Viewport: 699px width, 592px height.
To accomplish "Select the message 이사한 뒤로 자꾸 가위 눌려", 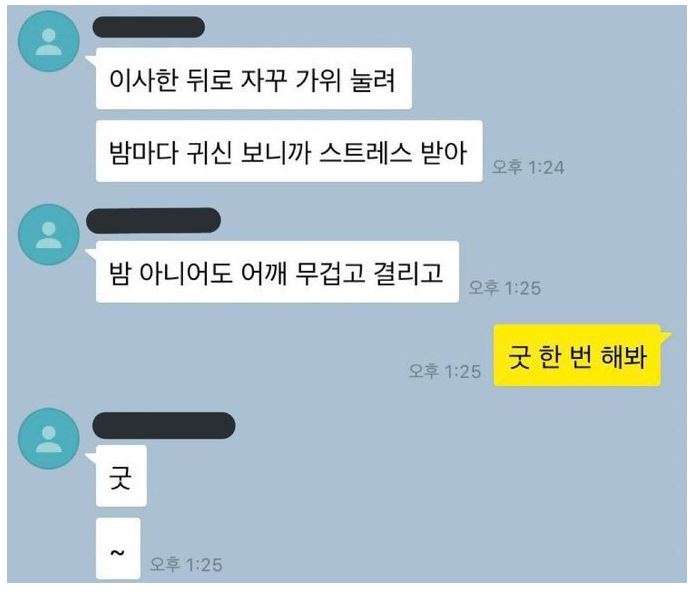I will point(254,78).
